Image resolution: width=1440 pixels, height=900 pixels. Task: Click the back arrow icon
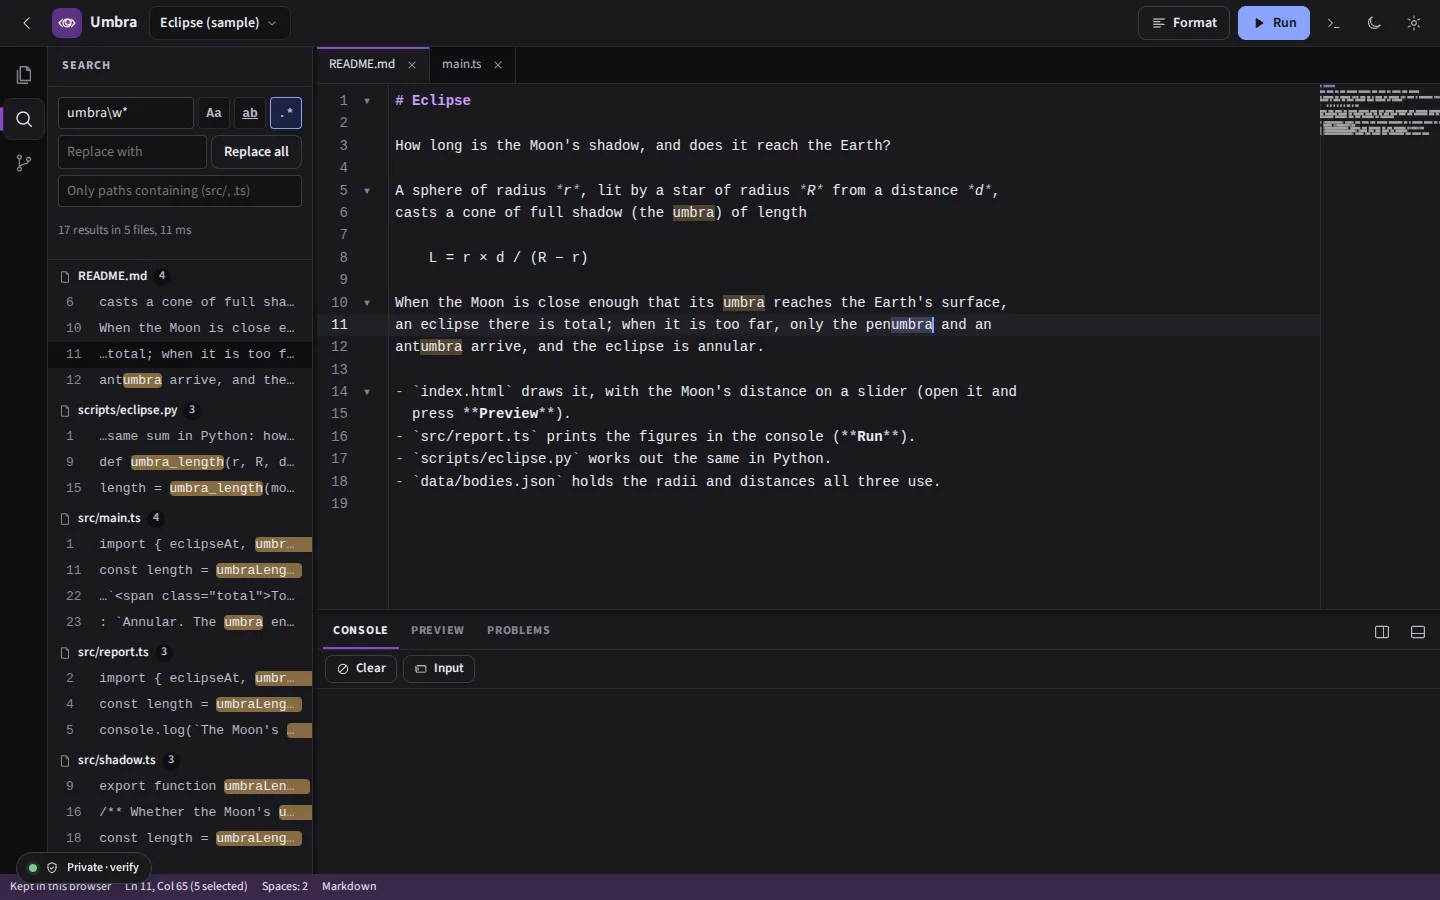click(x=27, y=23)
